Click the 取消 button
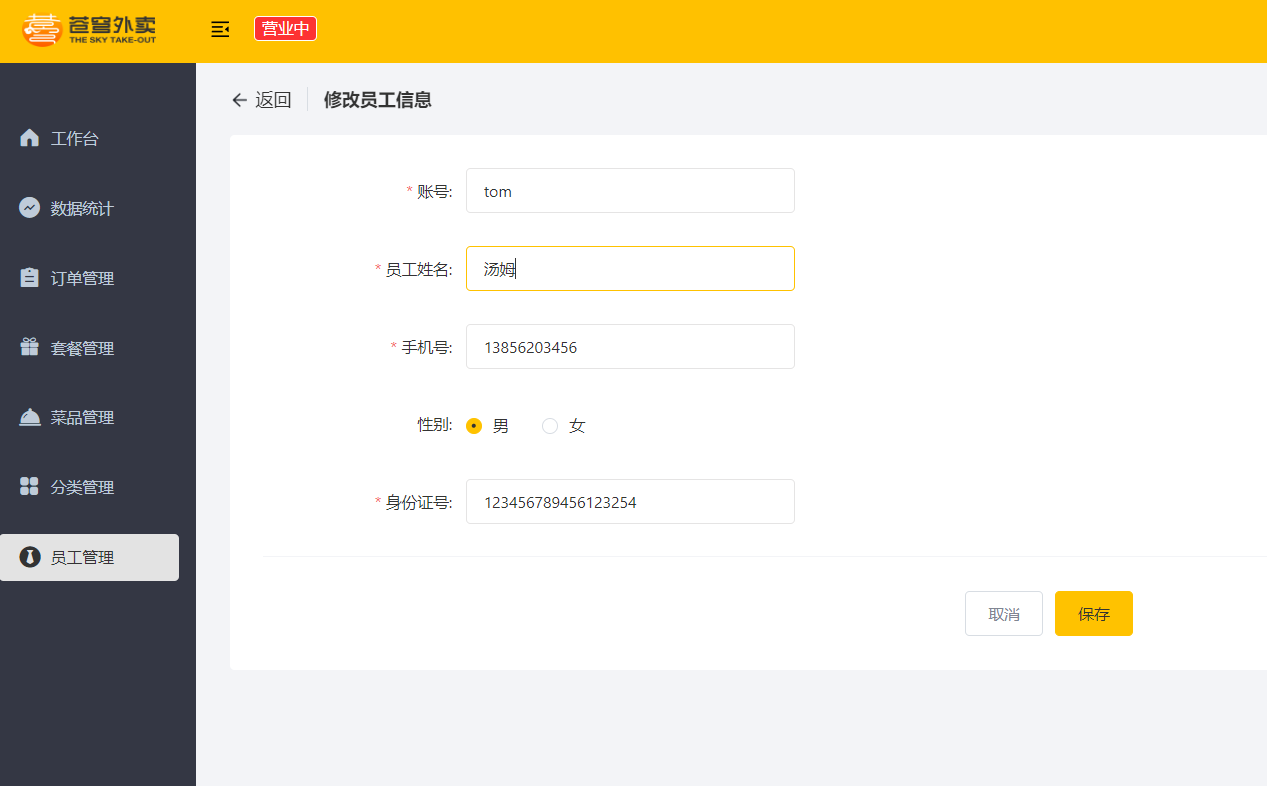This screenshot has height=786, width=1267. point(1004,613)
